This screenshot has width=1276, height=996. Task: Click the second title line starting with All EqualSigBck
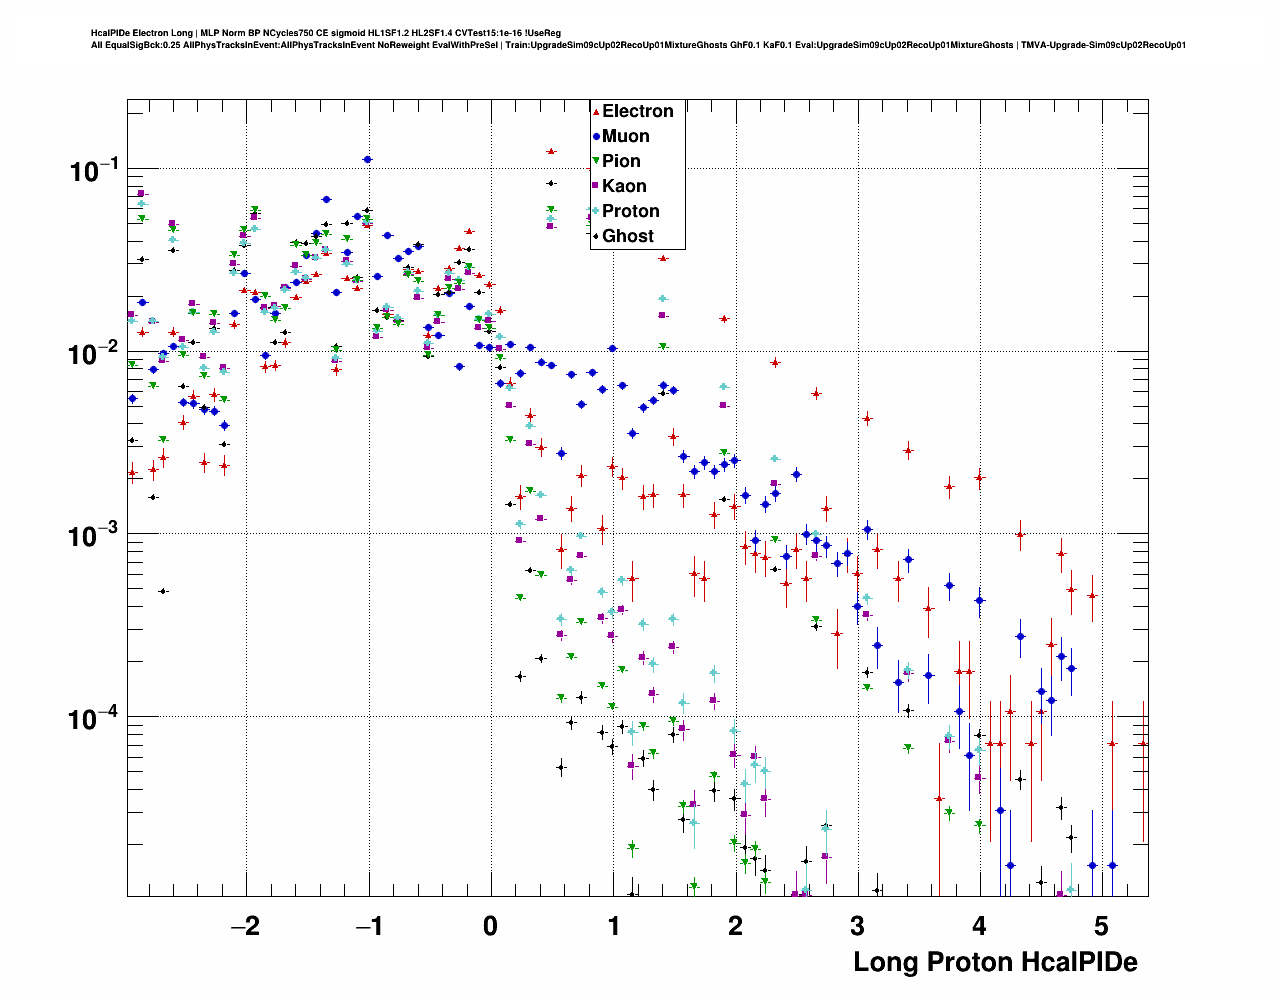pos(637,45)
